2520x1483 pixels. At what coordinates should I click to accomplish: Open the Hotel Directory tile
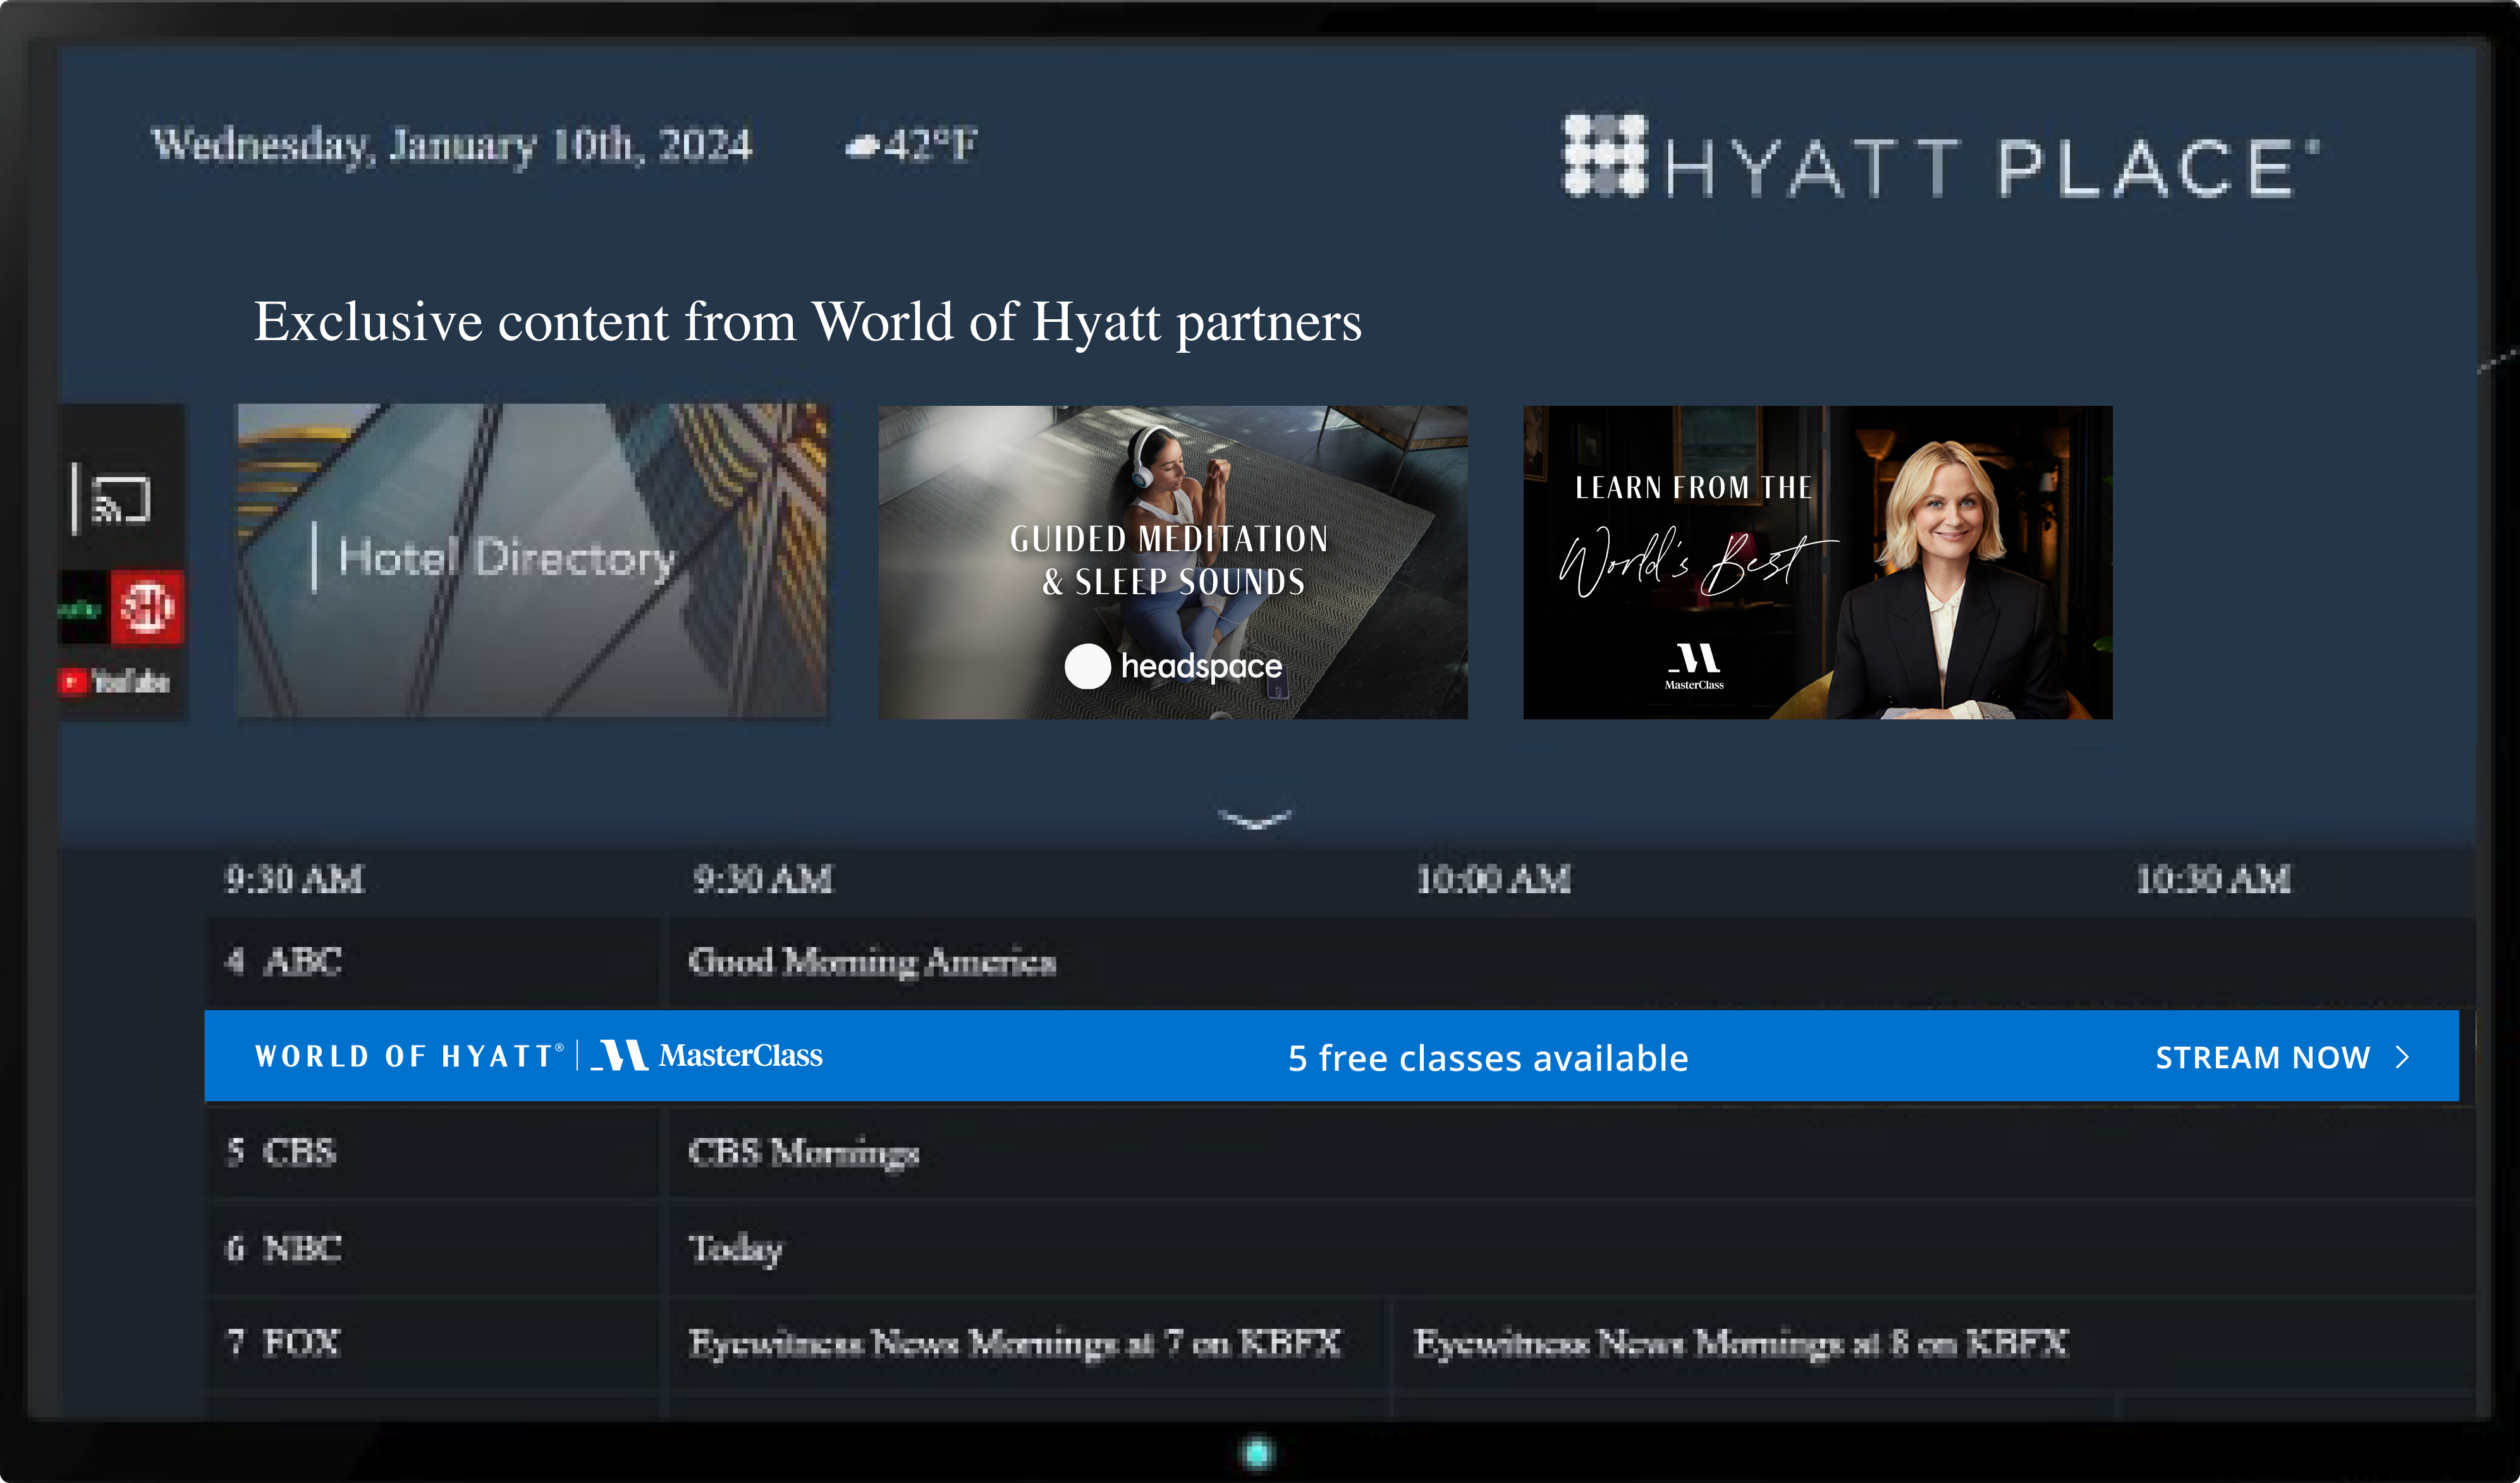tap(532, 560)
